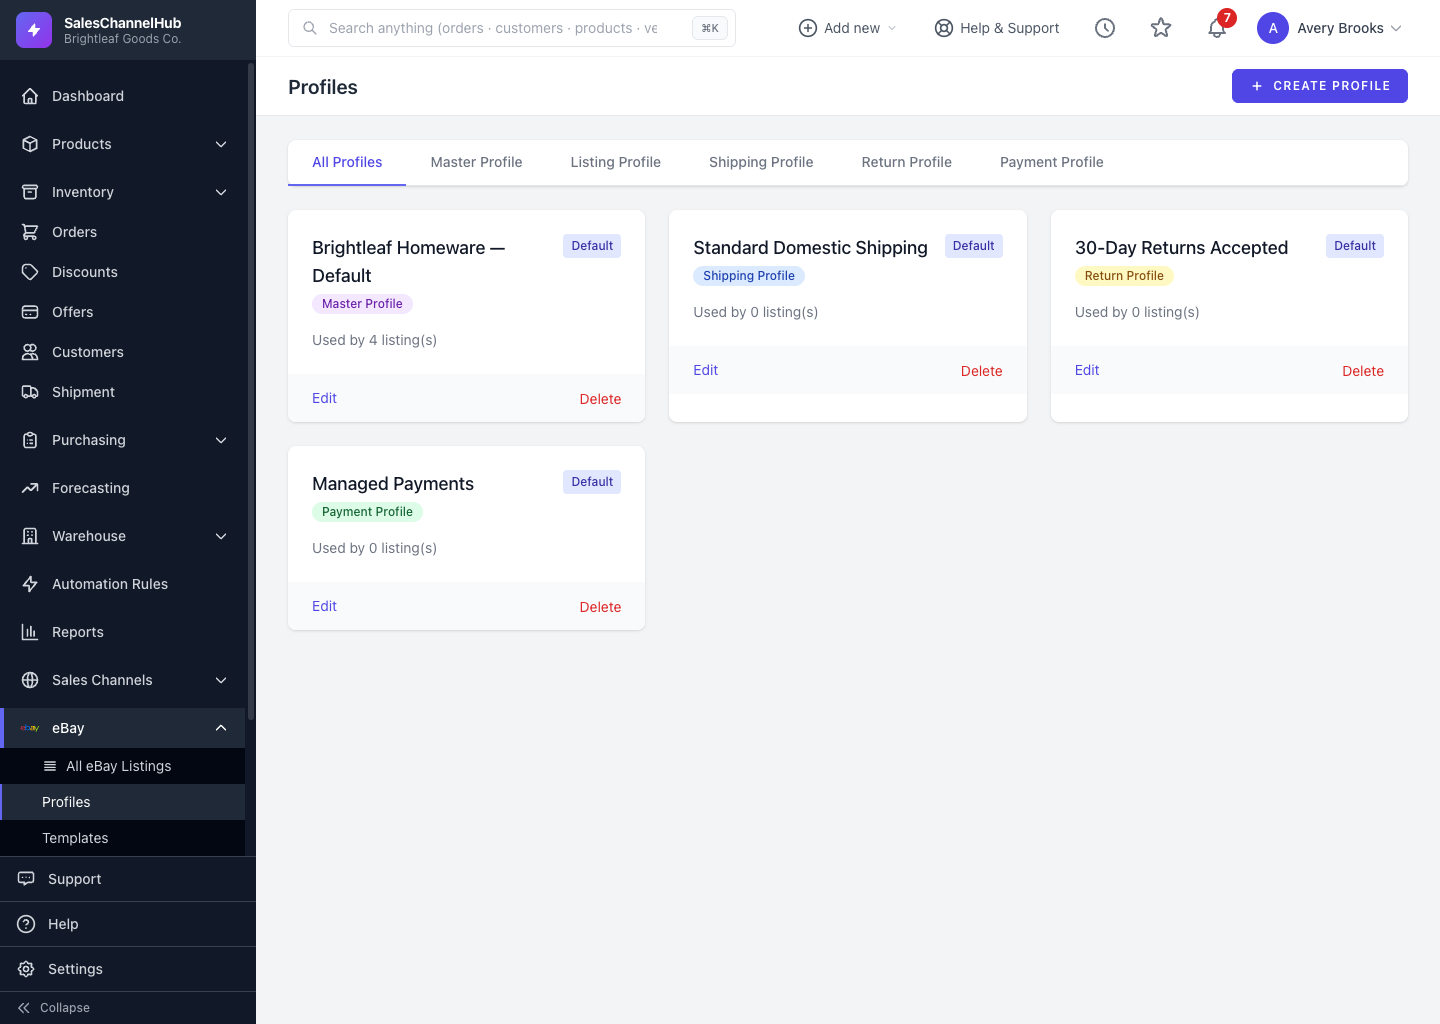1440x1024 pixels.
Task: Click Shipping Profile tag on shipping card
Action: pos(749,276)
